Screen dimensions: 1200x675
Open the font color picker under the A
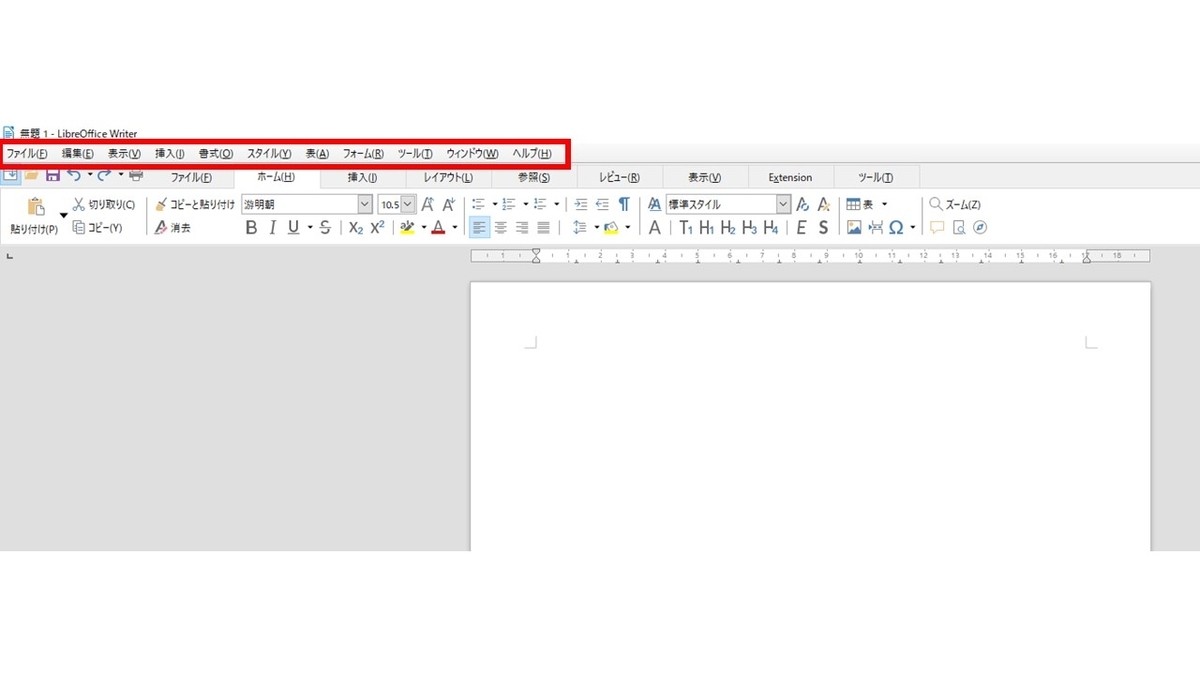tap(455, 227)
